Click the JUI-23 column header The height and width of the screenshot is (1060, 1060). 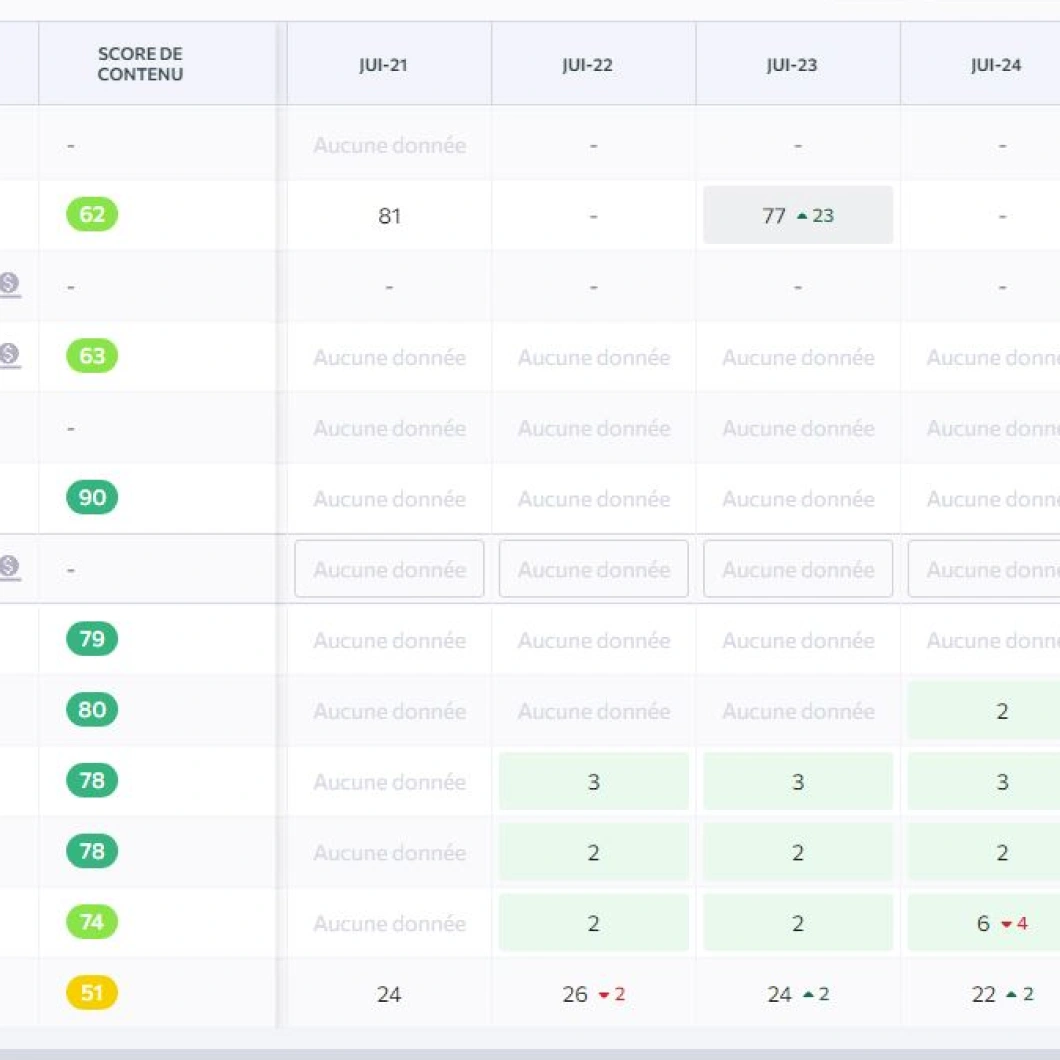click(x=797, y=66)
